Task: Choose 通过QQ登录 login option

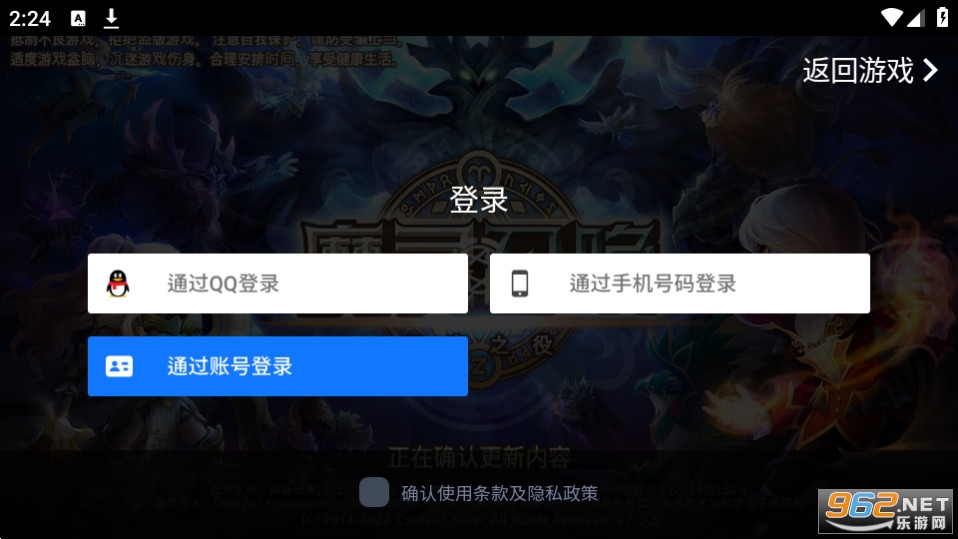Action: [278, 284]
